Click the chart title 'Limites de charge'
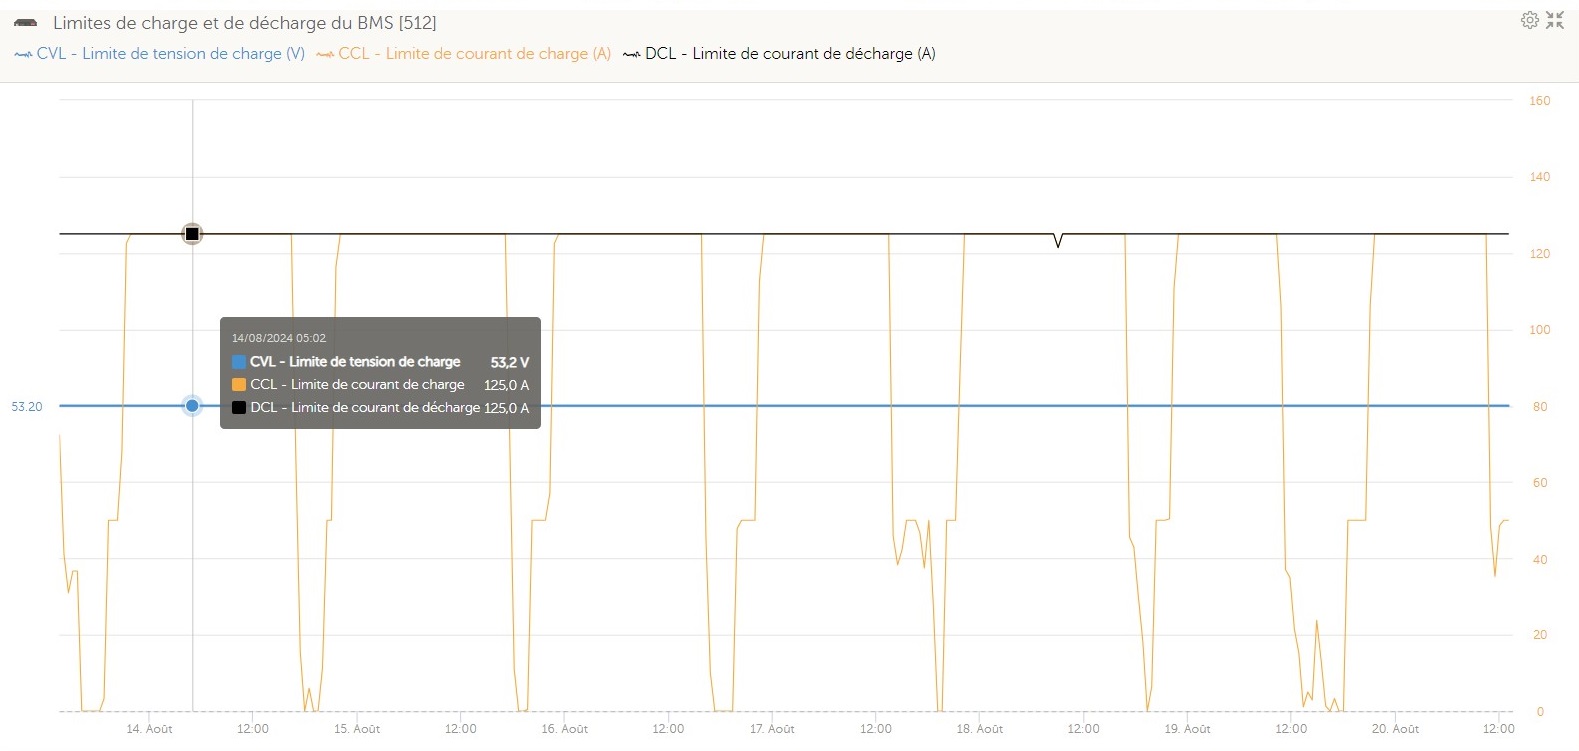This screenshot has height=751, width=1579. [244, 22]
